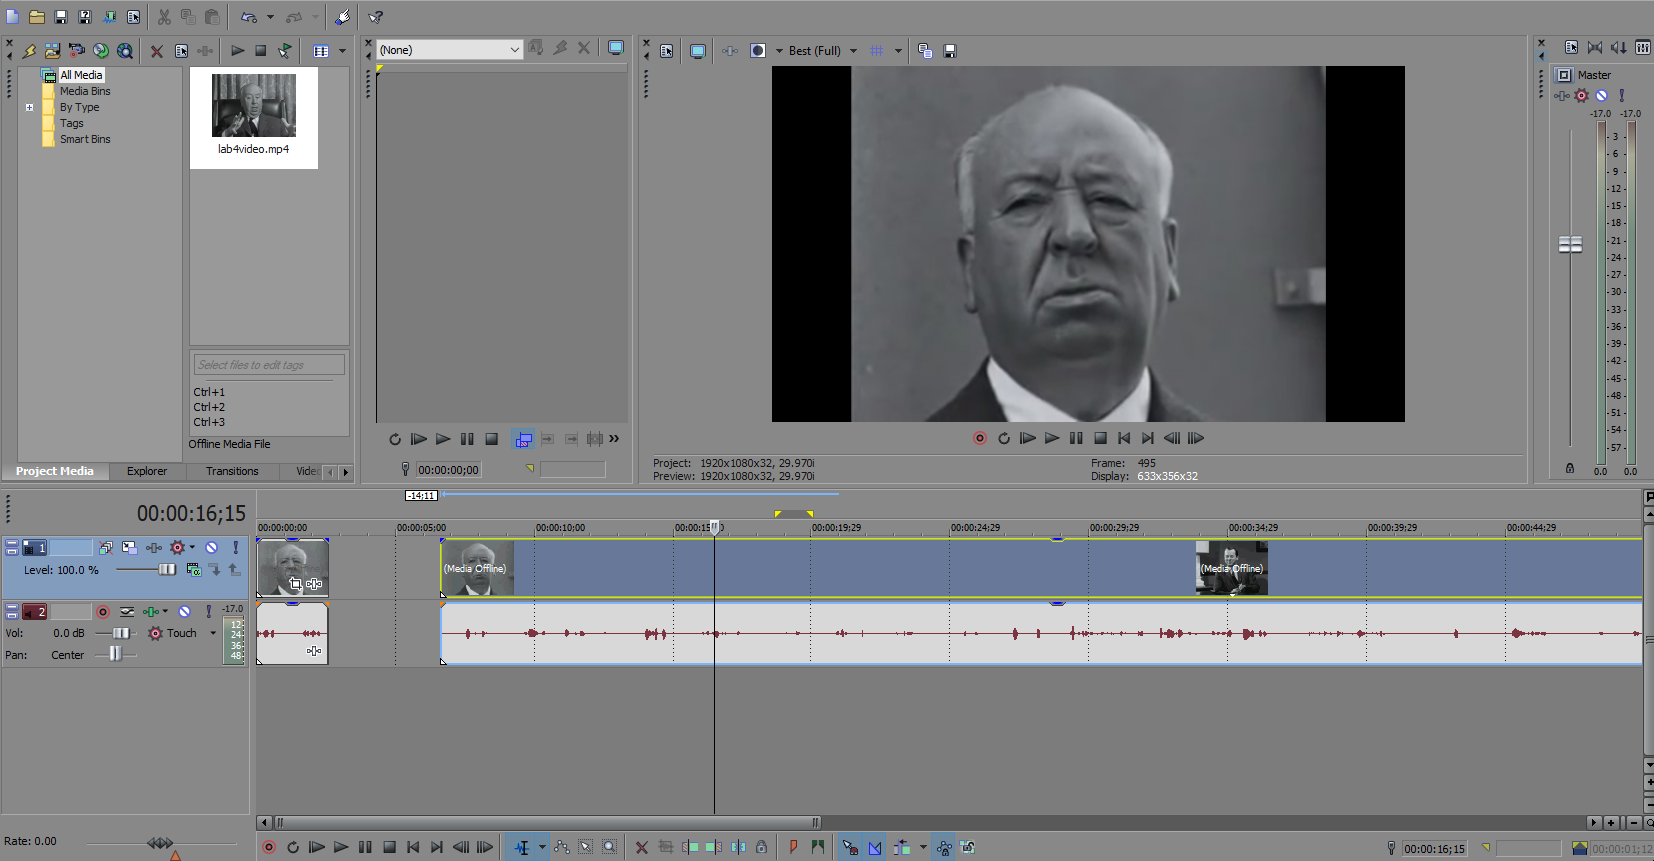Click the Capture Video camera icon
The width and height of the screenshot is (1654, 861).
click(x=77, y=50)
